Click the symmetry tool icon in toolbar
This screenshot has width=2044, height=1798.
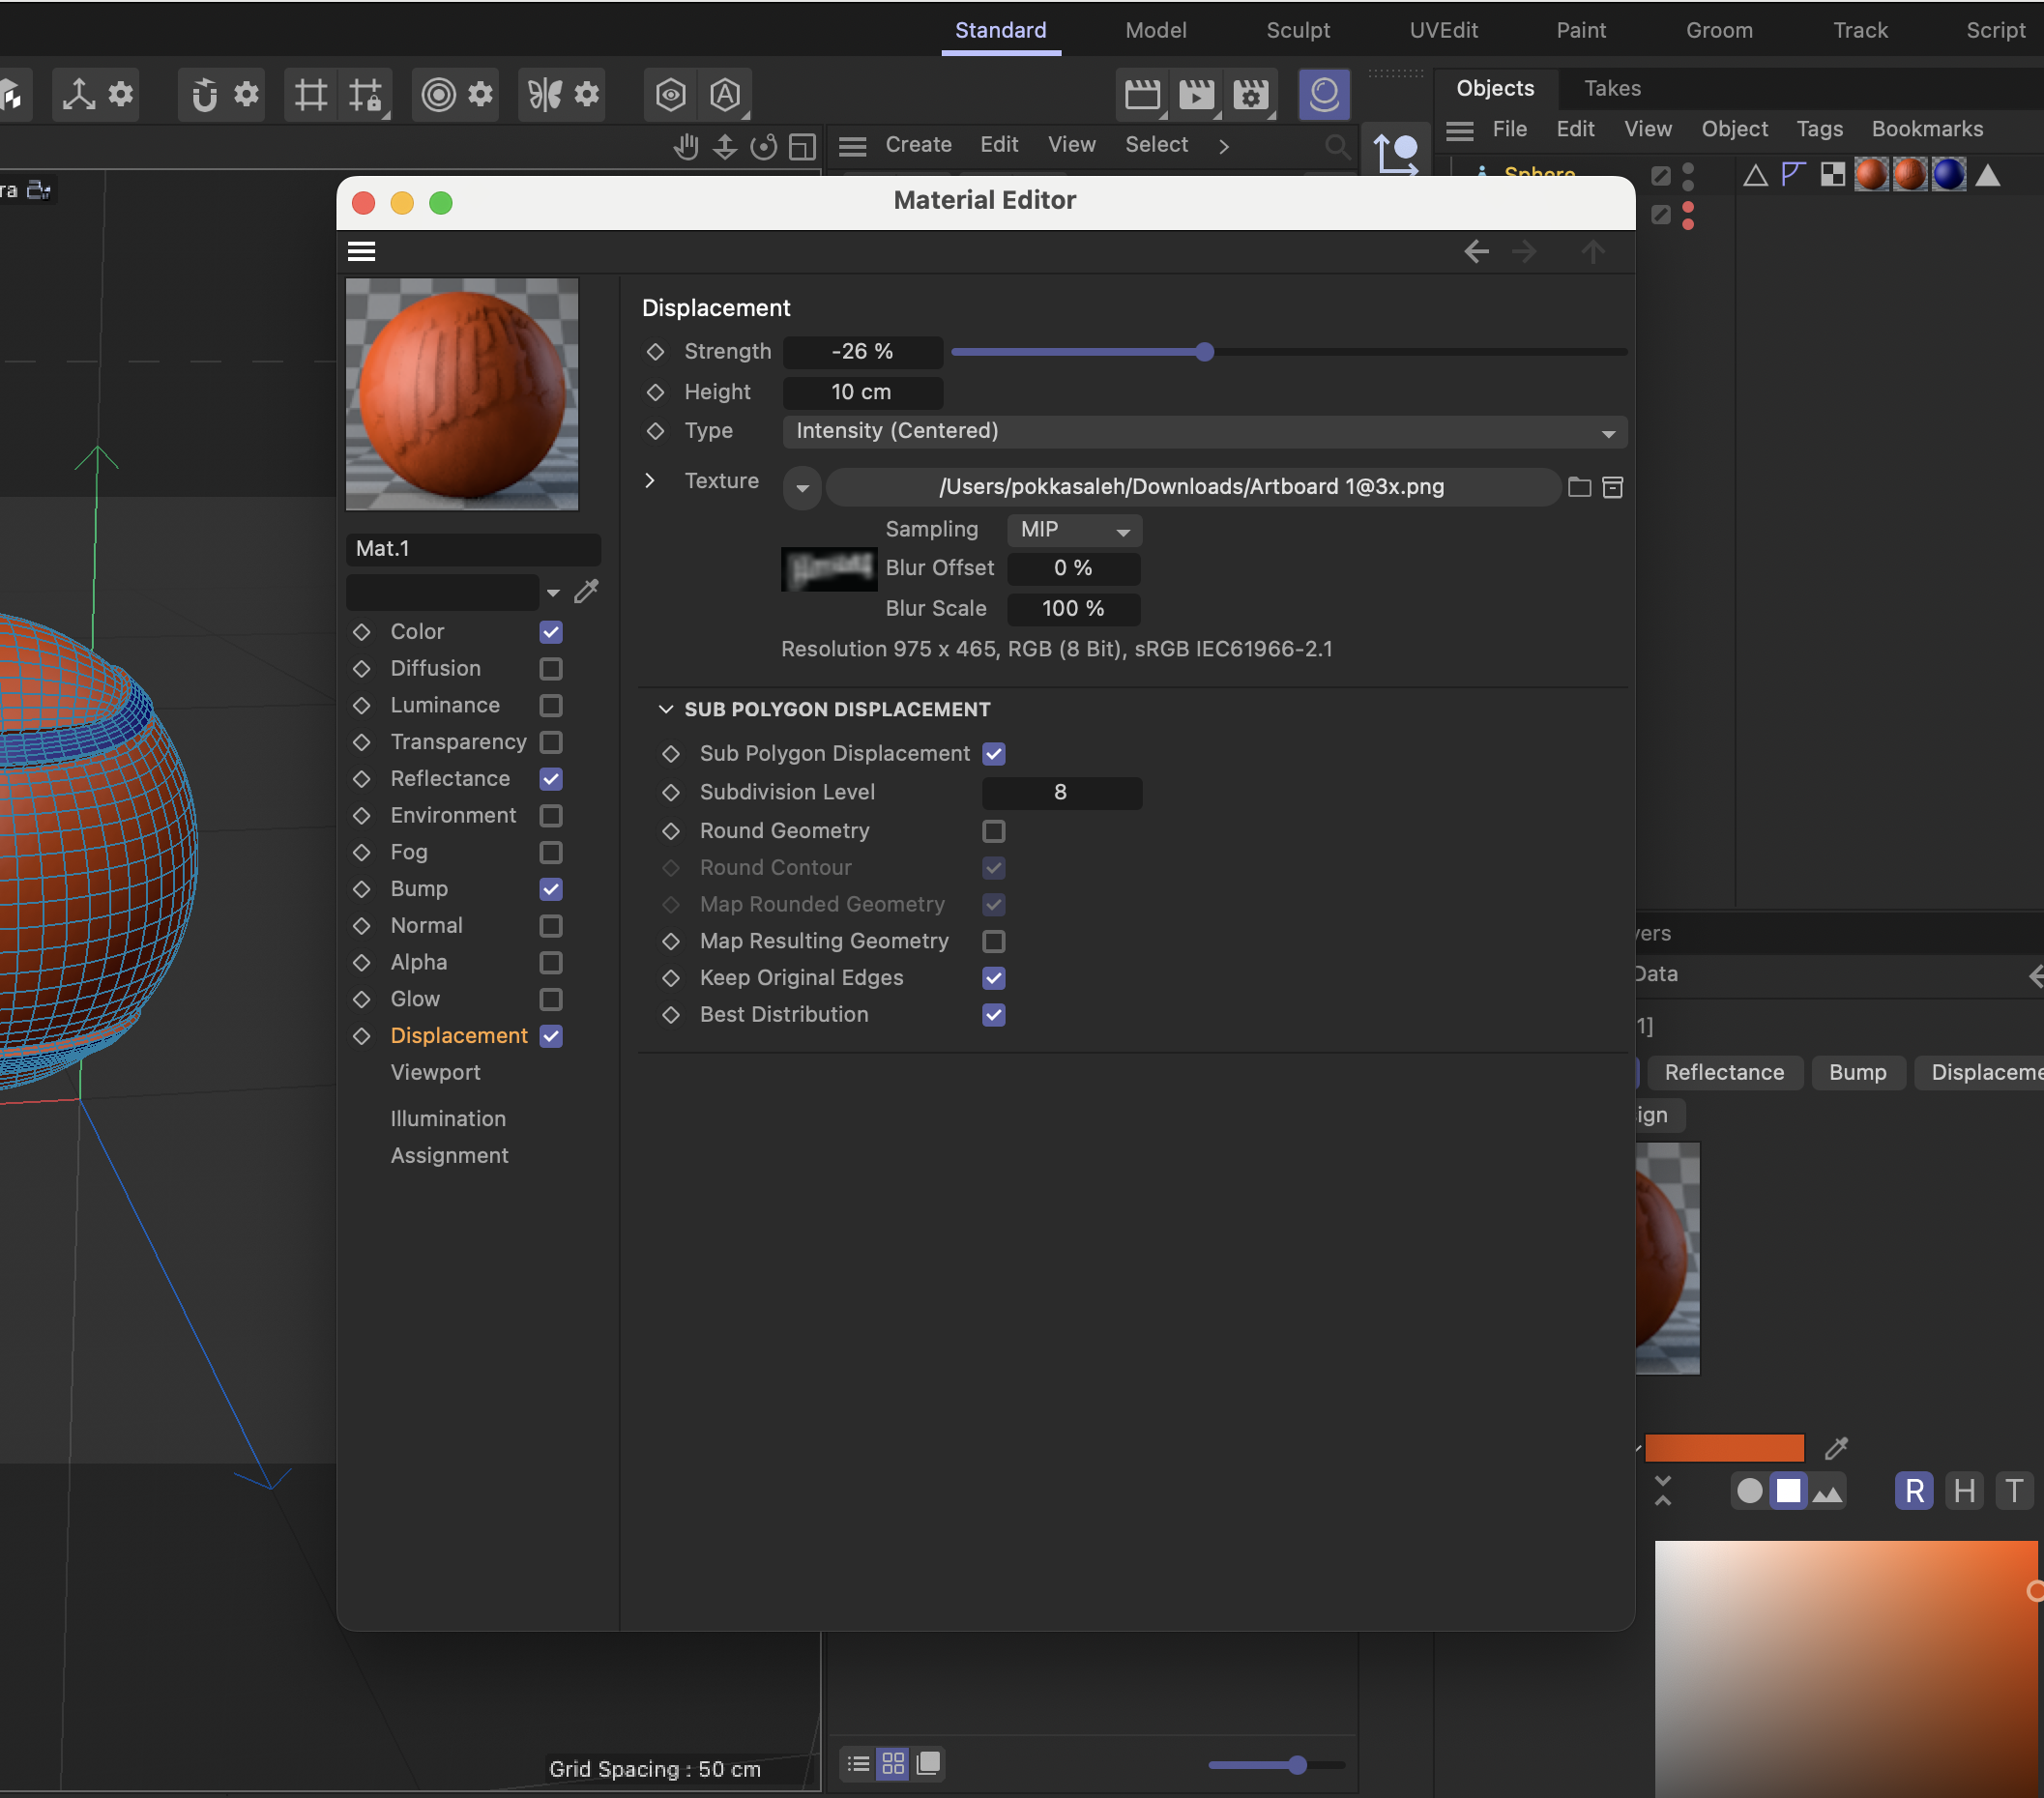coord(545,95)
